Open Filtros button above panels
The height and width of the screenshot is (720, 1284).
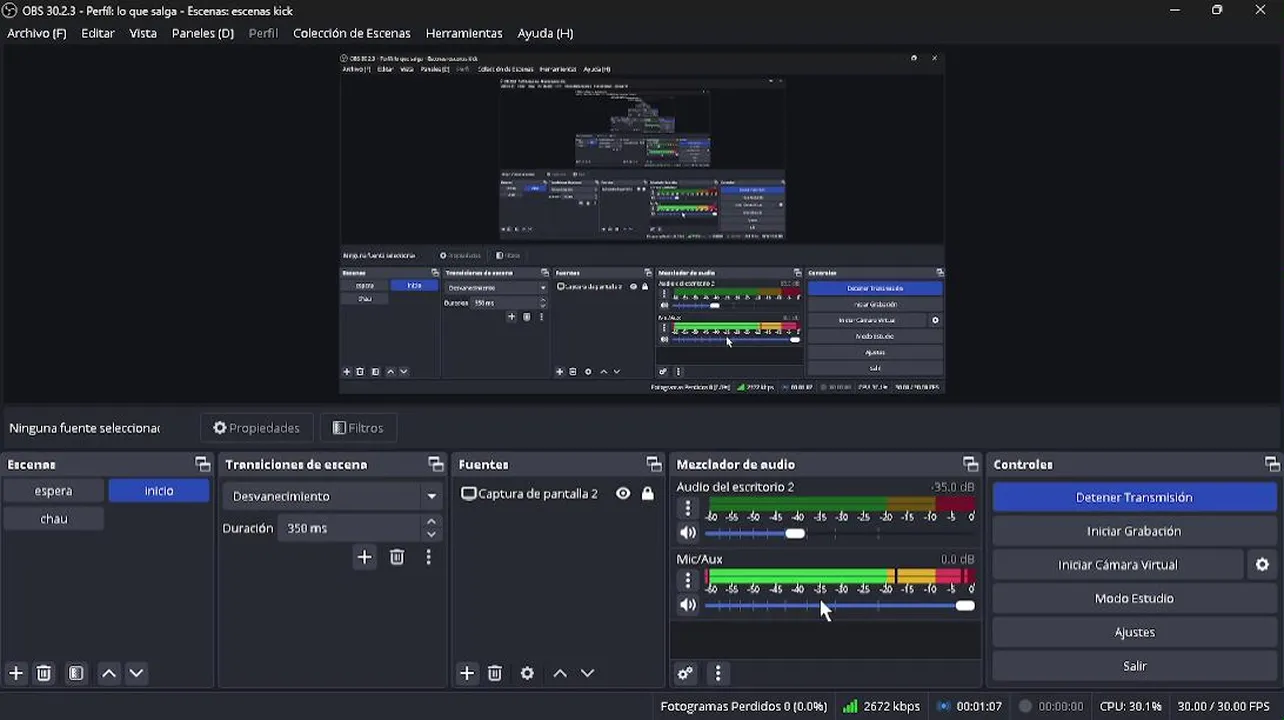click(358, 428)
